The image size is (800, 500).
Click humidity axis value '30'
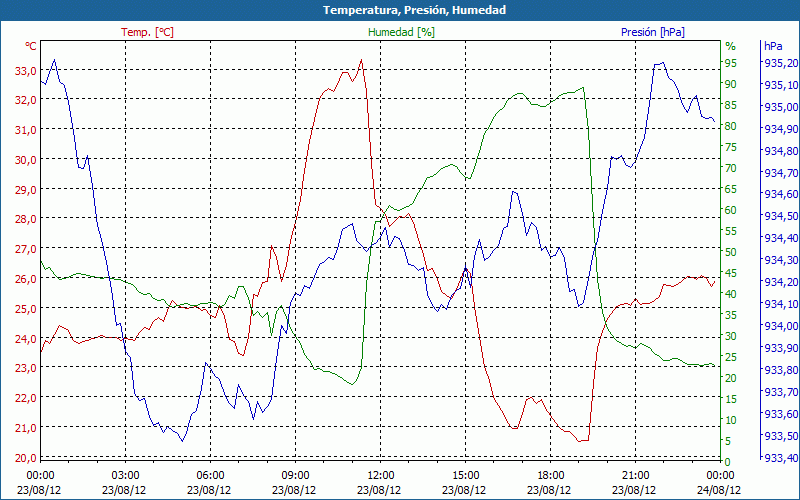click(x=731, y=336)
